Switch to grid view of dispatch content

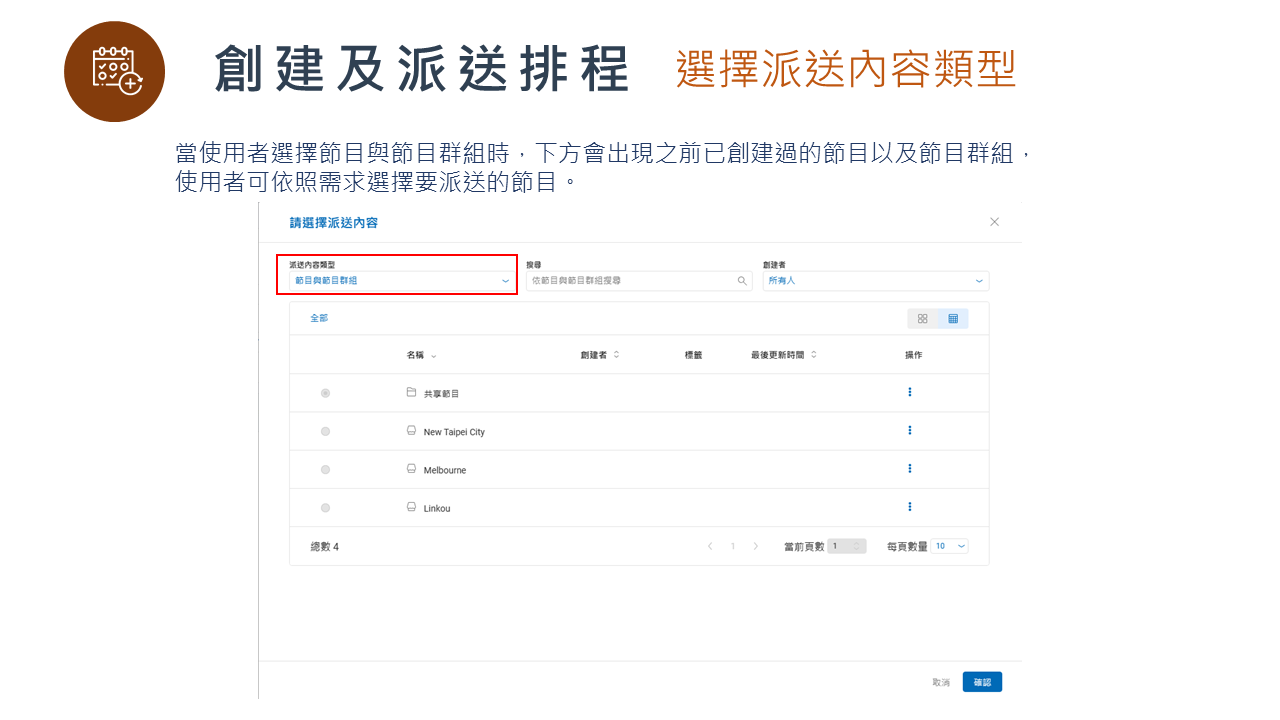point(923,317)
